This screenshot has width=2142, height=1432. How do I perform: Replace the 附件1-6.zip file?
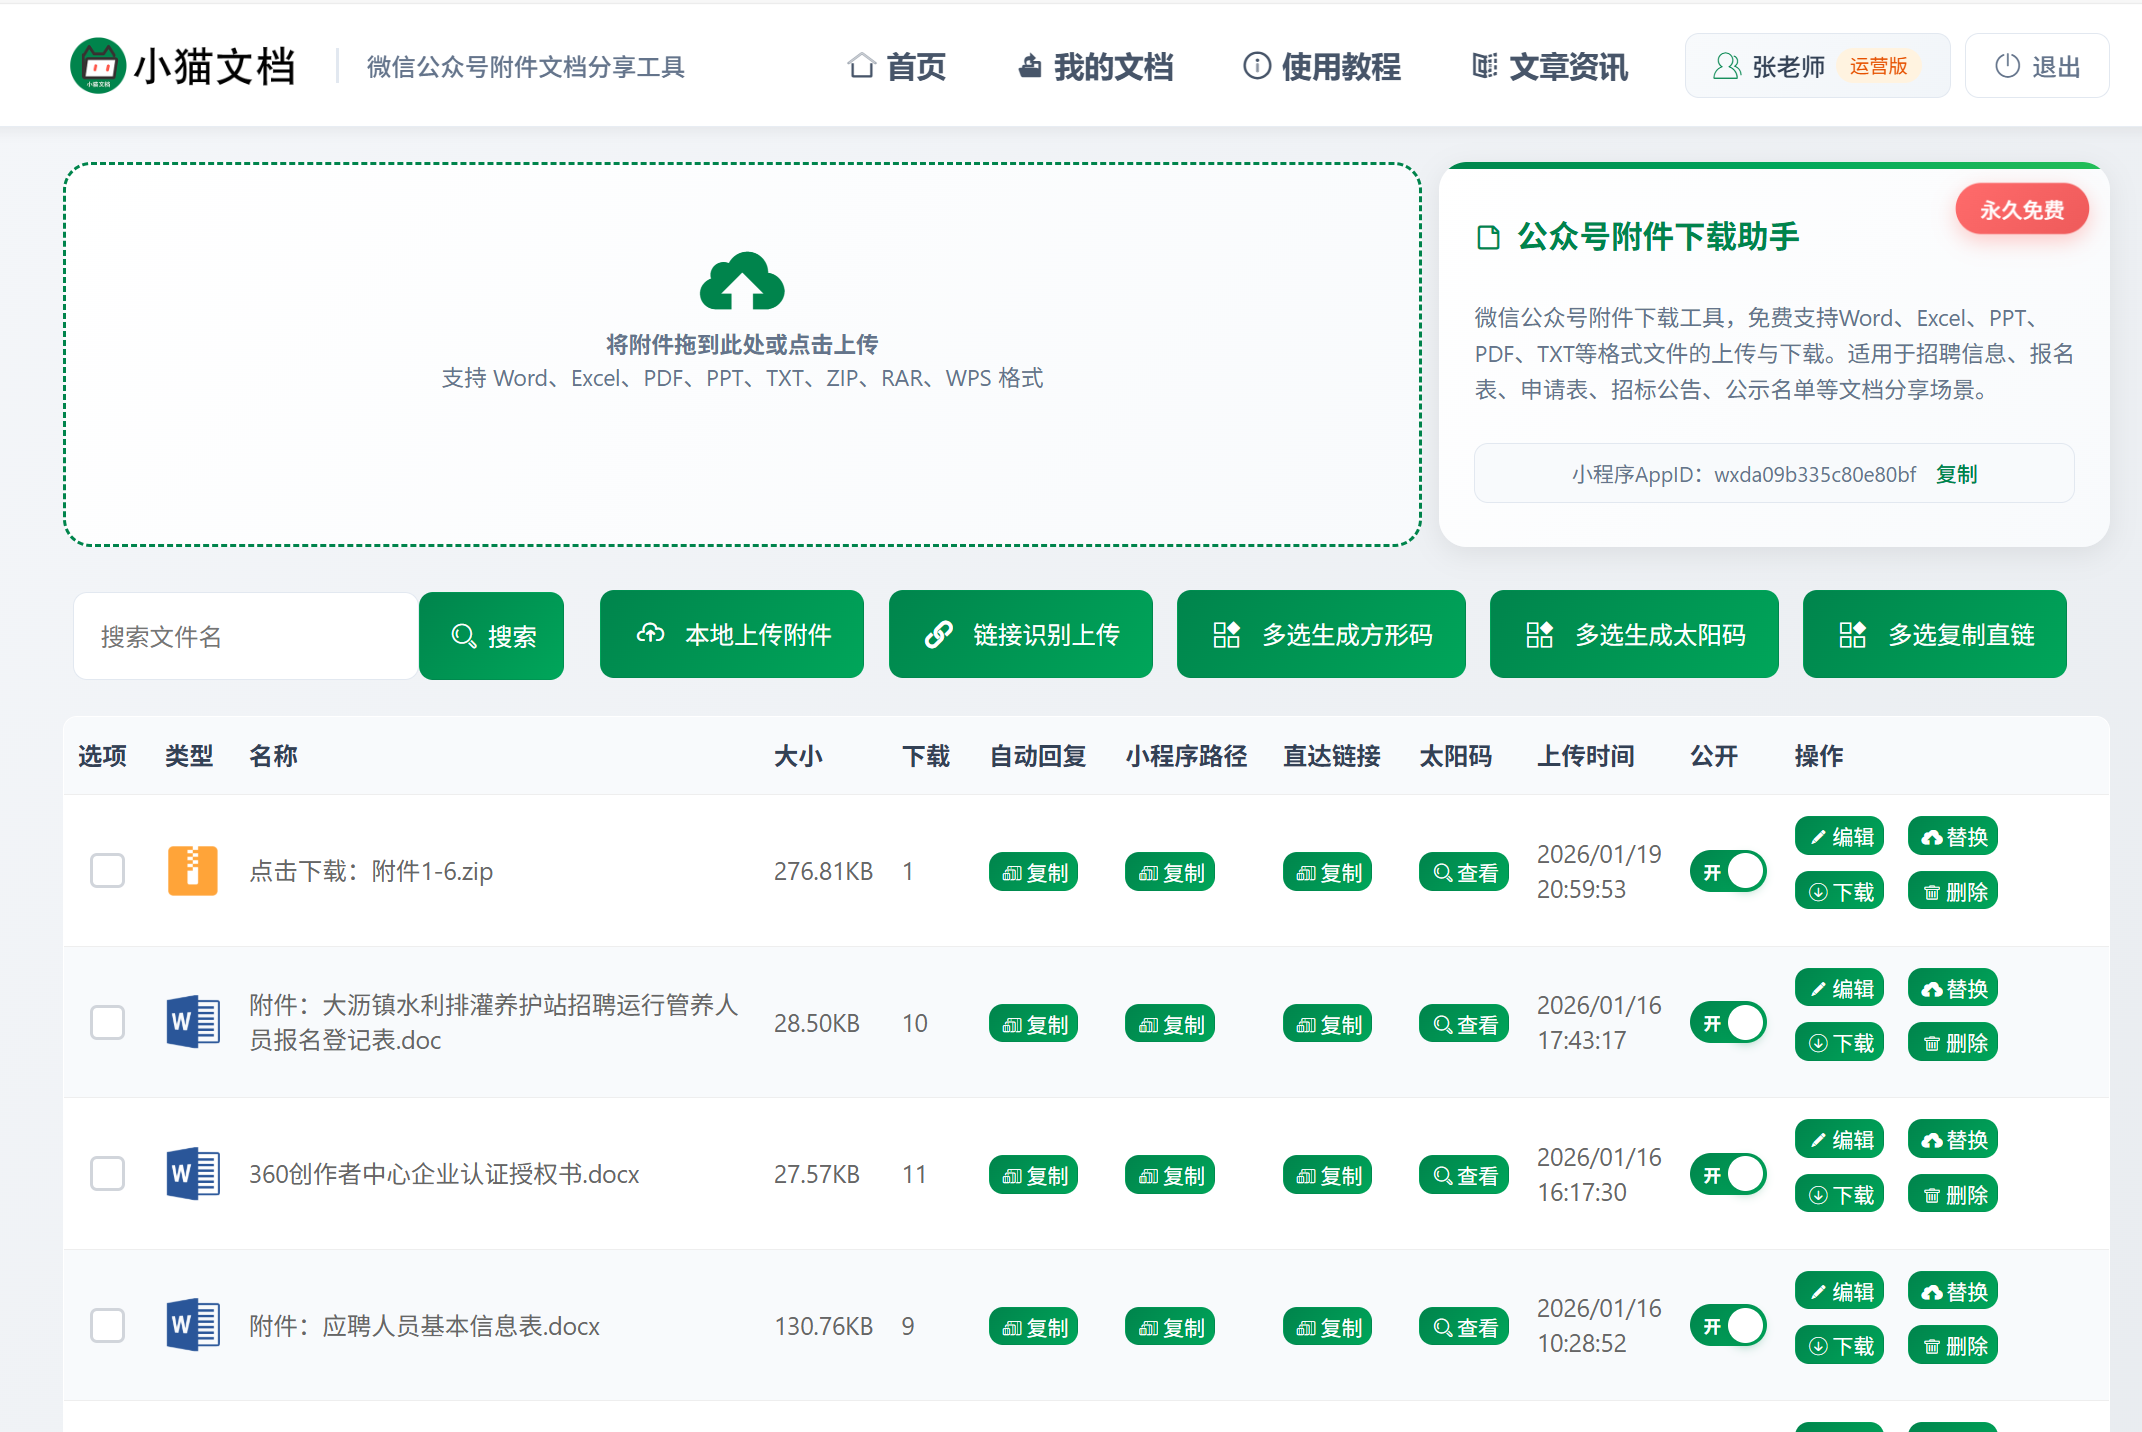(1951, 836)
